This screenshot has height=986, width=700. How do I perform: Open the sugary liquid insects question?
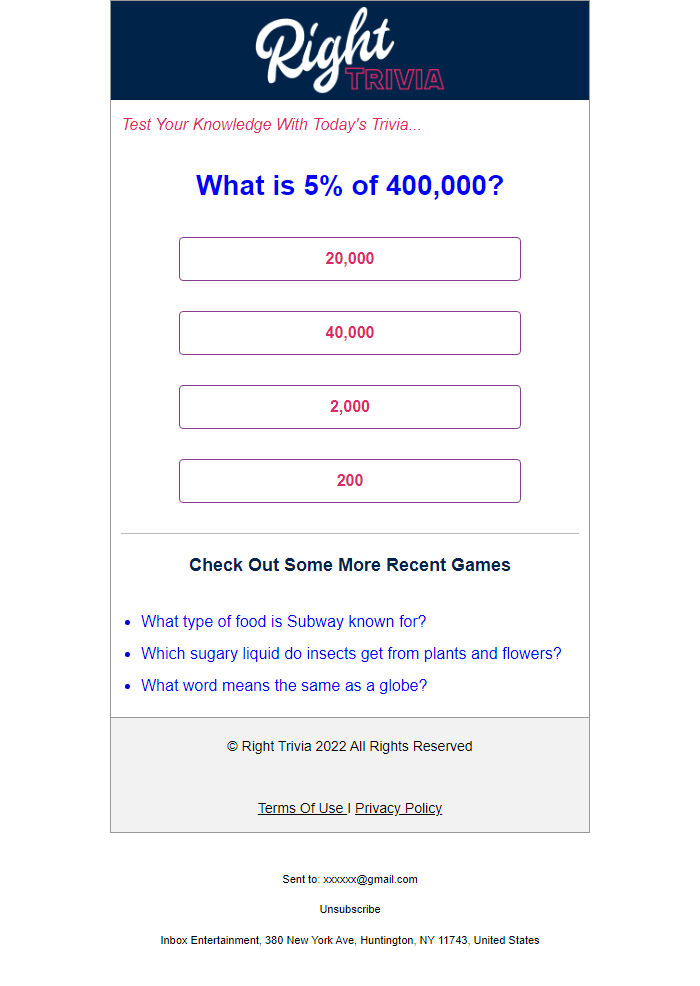(351, 654)
